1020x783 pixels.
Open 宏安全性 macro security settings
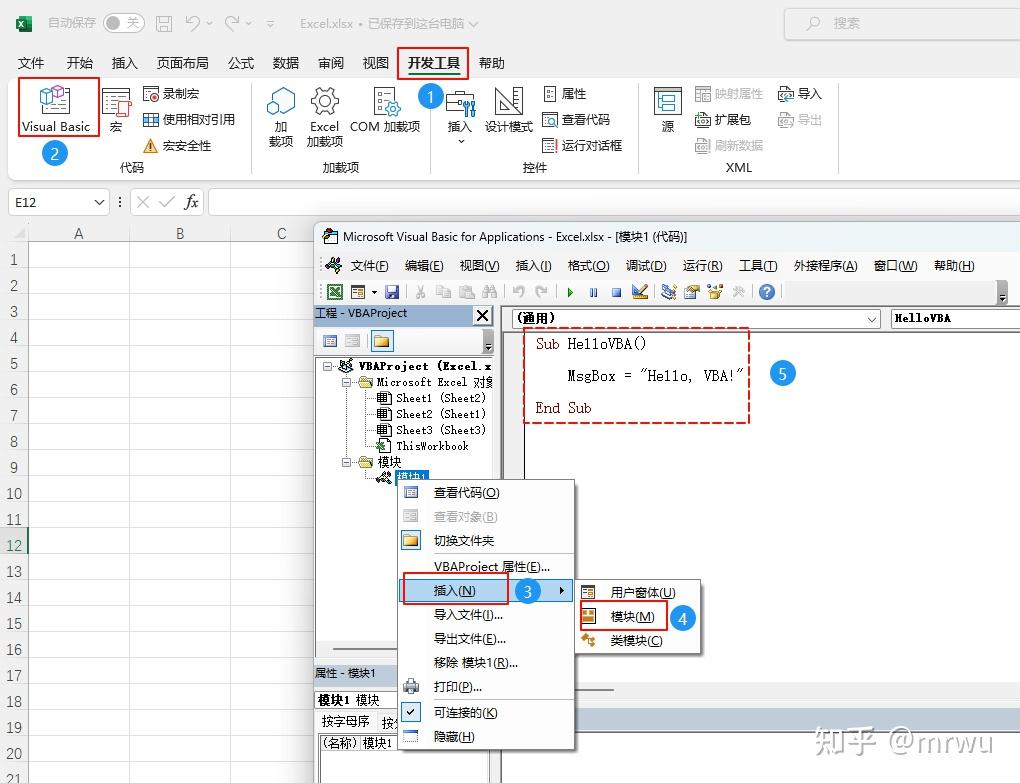coord(151,144)
